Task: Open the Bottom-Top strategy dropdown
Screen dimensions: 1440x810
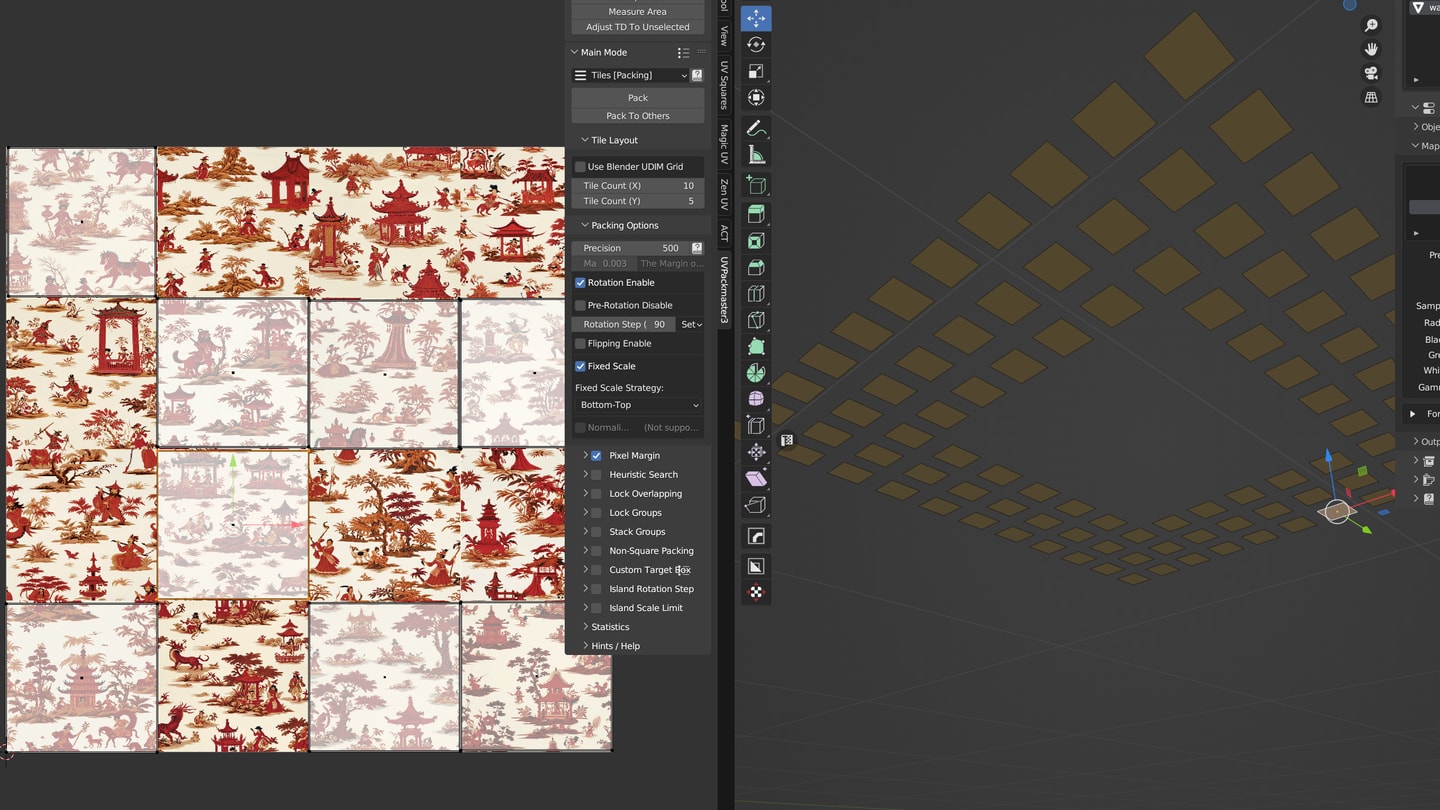Action: coord(638,405)
